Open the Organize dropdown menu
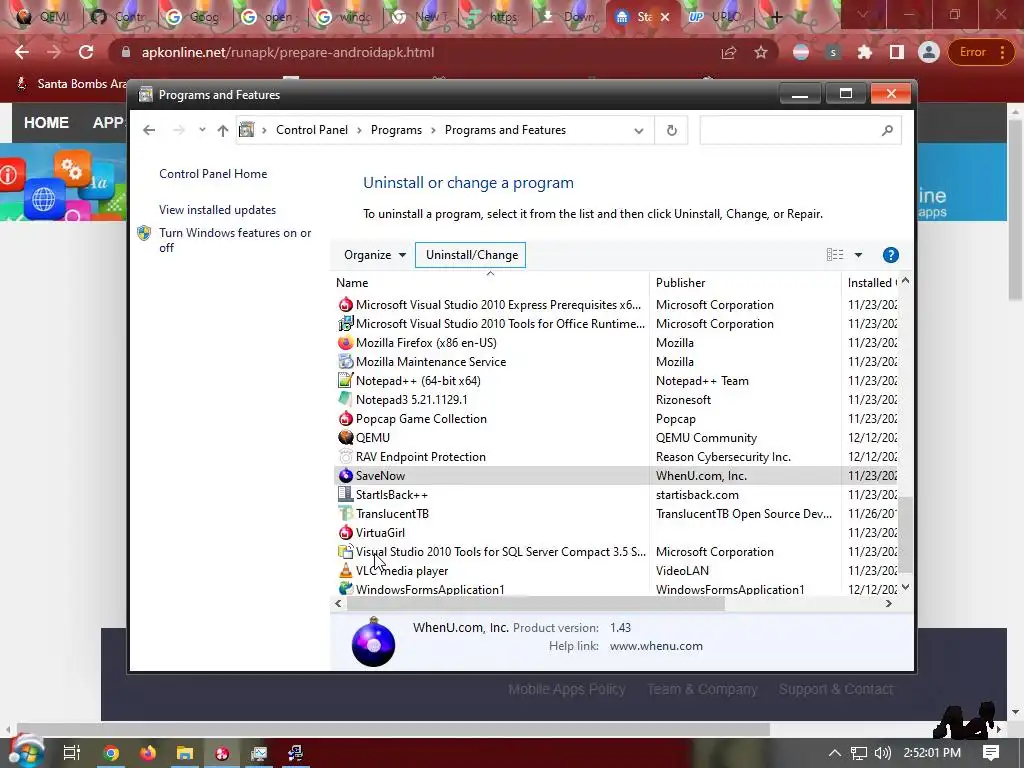Image resolution: width=1024 pixels, height=768 pixels. (x=374, y=255)
